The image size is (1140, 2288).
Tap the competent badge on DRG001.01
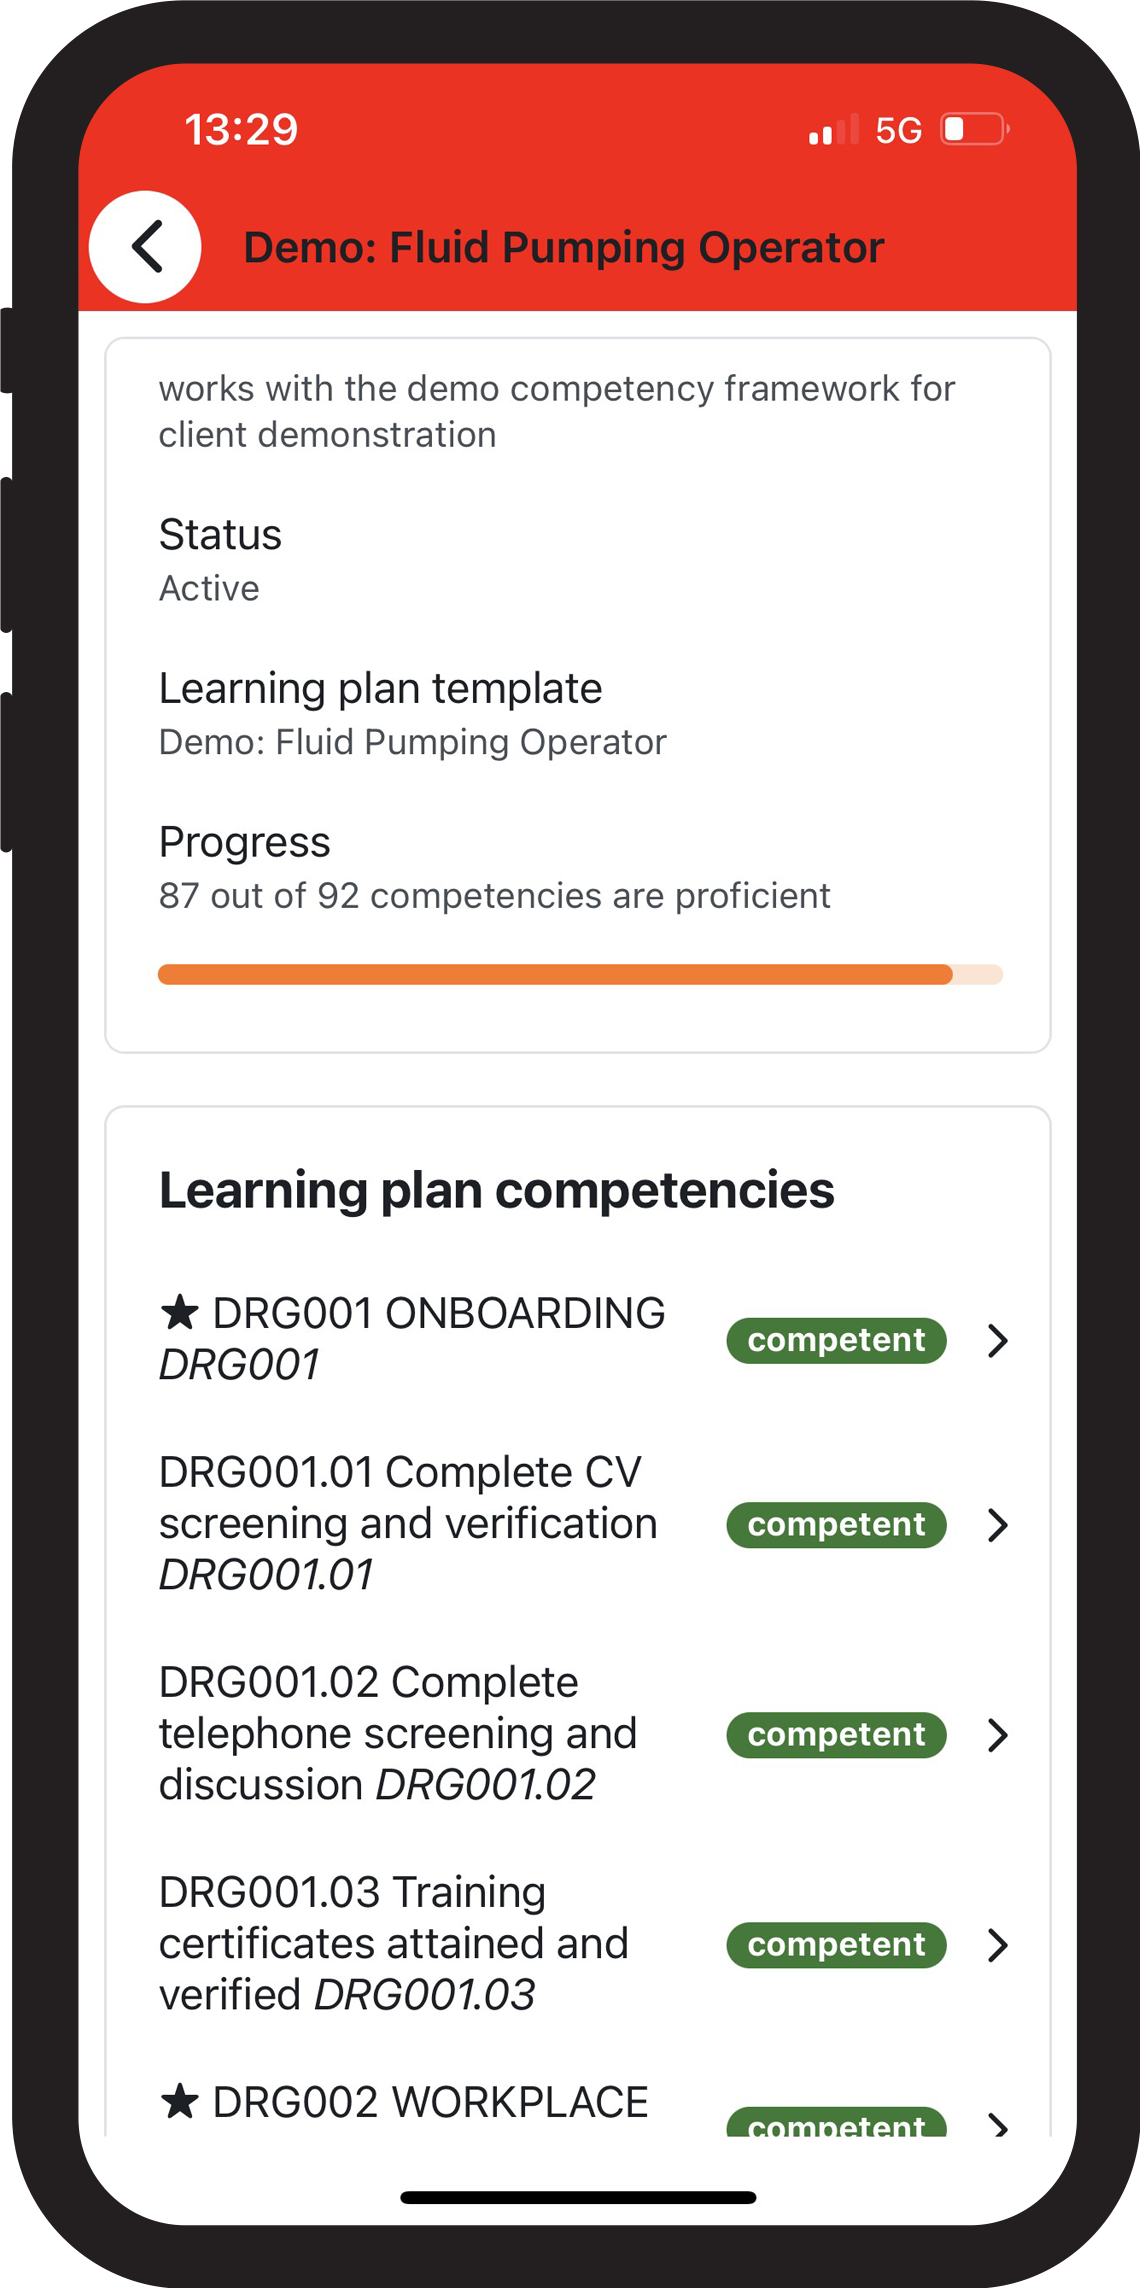835,1524
